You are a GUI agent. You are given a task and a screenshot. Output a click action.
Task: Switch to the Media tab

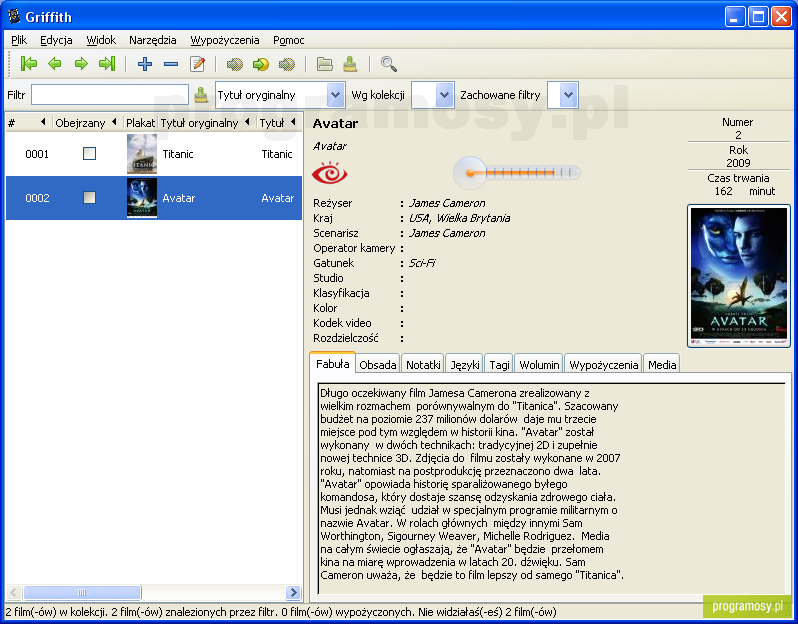(662, 365)
